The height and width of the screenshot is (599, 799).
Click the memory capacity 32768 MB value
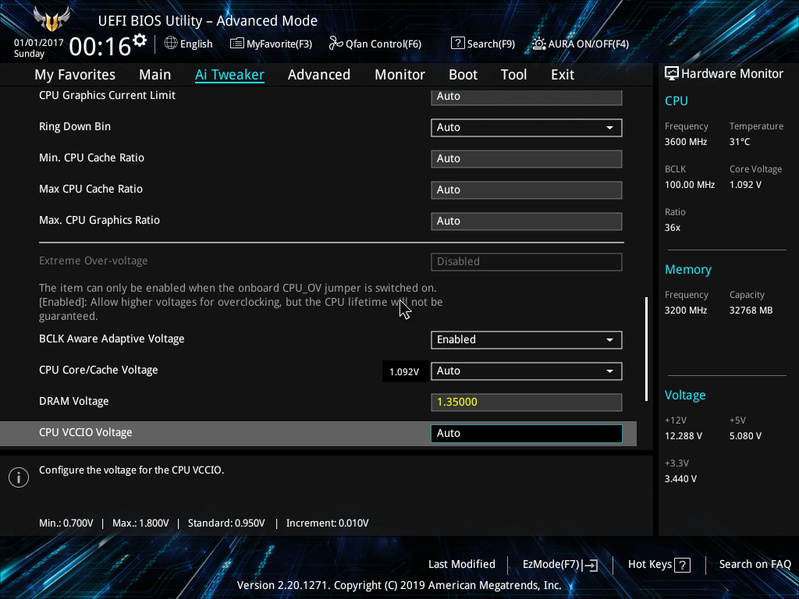point(751,310)
